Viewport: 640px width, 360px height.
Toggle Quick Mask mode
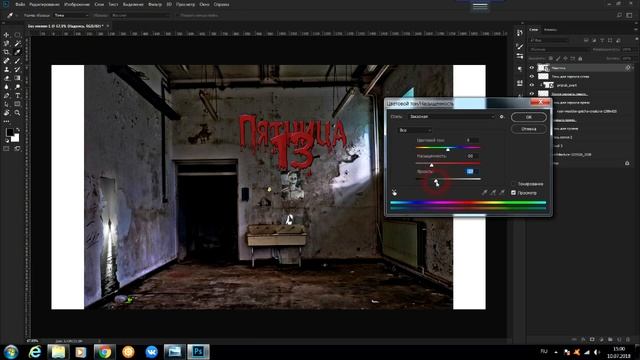pyautogui.click(x=7, y=149)
